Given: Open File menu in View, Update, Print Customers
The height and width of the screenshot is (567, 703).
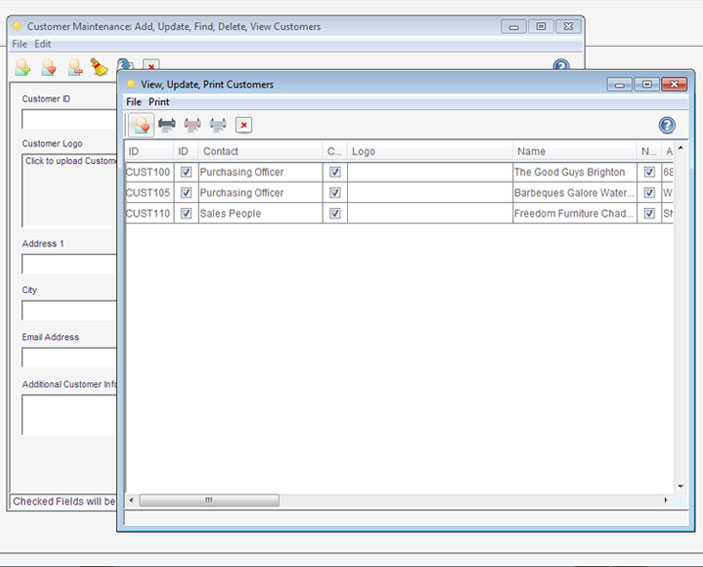Looking at the screenshot, I should (134, 102).
